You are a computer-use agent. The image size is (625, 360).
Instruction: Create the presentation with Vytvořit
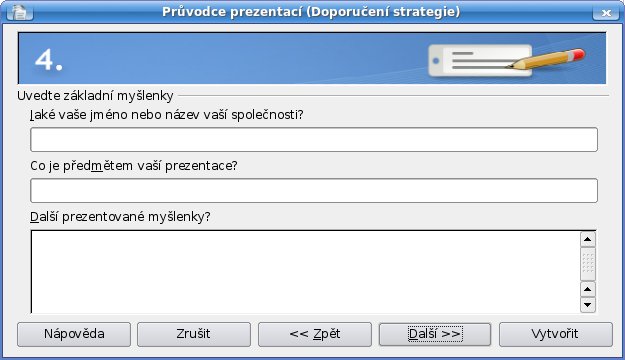pos(555,334)
